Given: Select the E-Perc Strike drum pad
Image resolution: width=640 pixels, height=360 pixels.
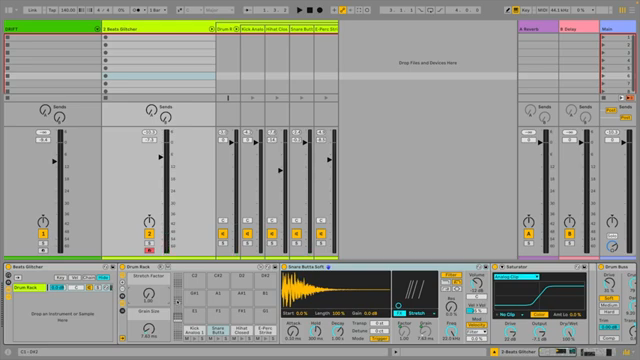Looking at the screenshot, I should (265, 330).
